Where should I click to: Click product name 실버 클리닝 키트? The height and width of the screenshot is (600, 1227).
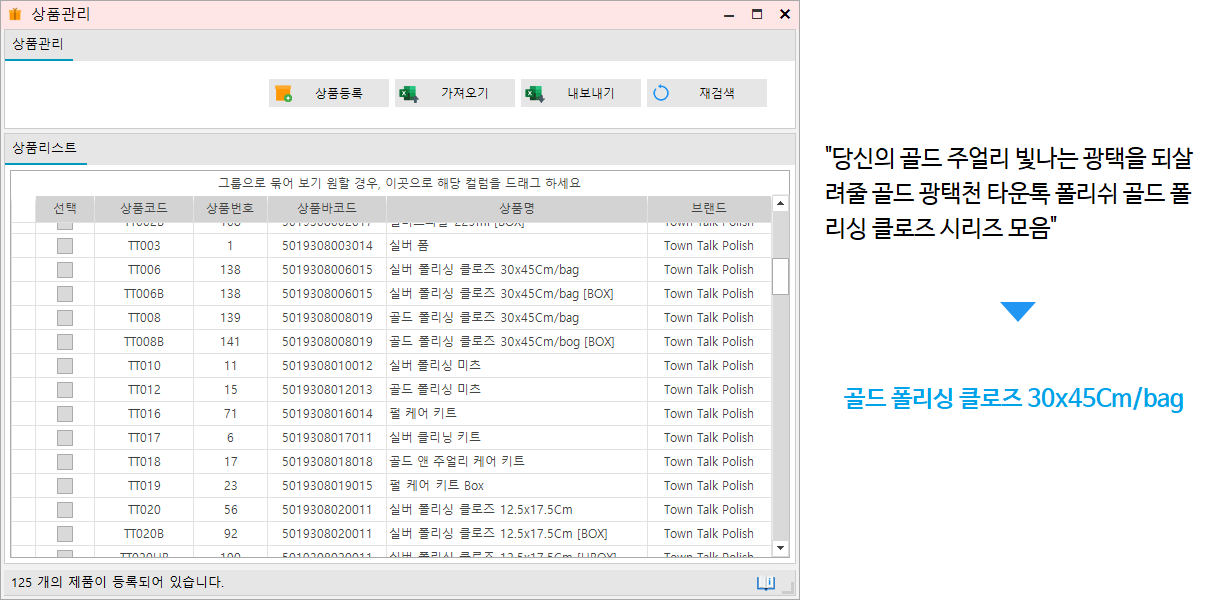(x=435, y=438)
